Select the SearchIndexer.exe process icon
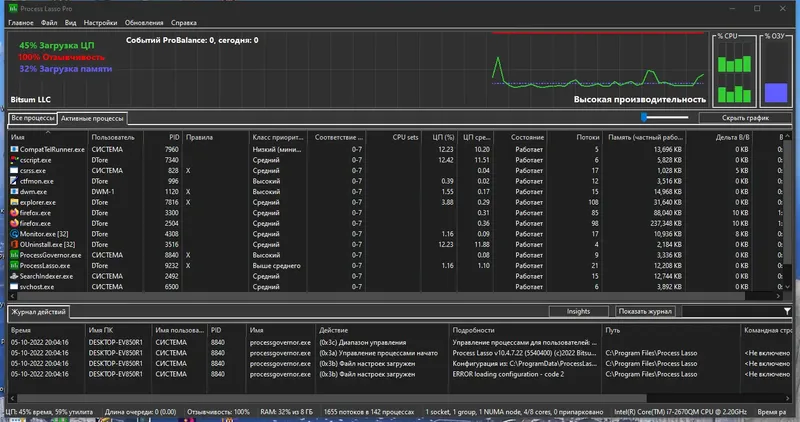This screenshot has height=422, width=800. pyautogui.click(x=14, y=276)
